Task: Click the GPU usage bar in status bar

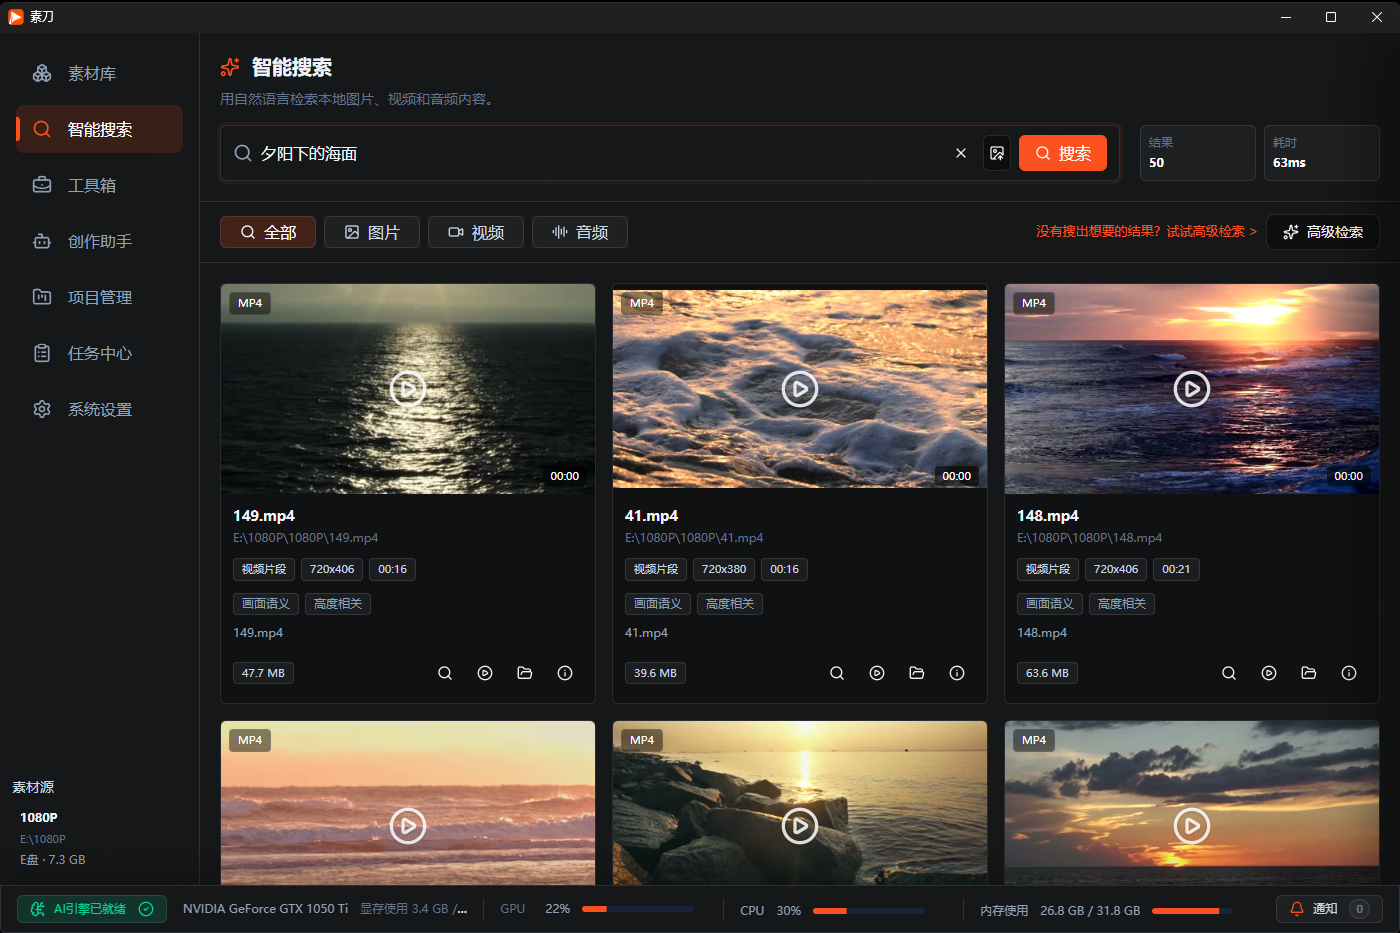Action: (638, 909)
